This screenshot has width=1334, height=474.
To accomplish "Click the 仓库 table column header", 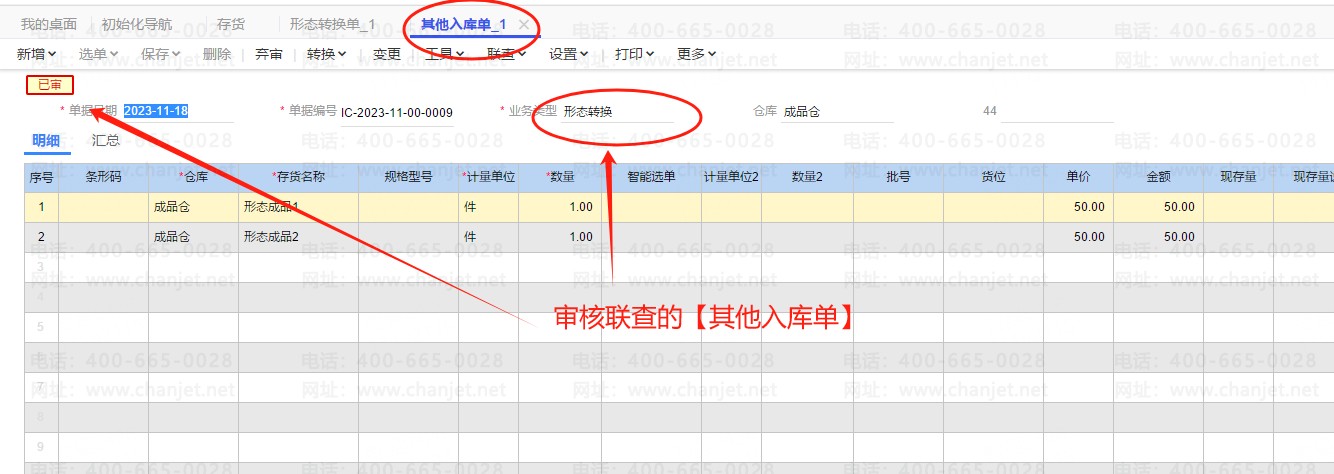I will pyautogui.click(x=193, y=177).
